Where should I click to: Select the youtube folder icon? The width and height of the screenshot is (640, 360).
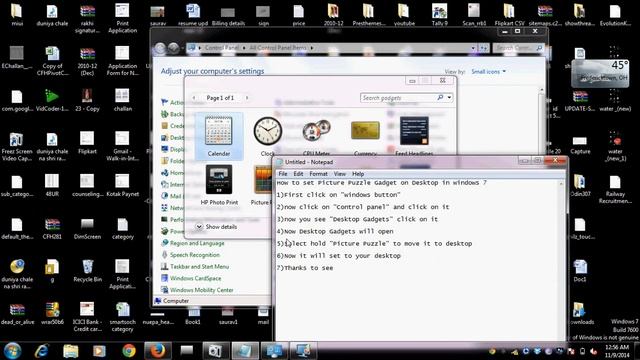pos(404,15)
